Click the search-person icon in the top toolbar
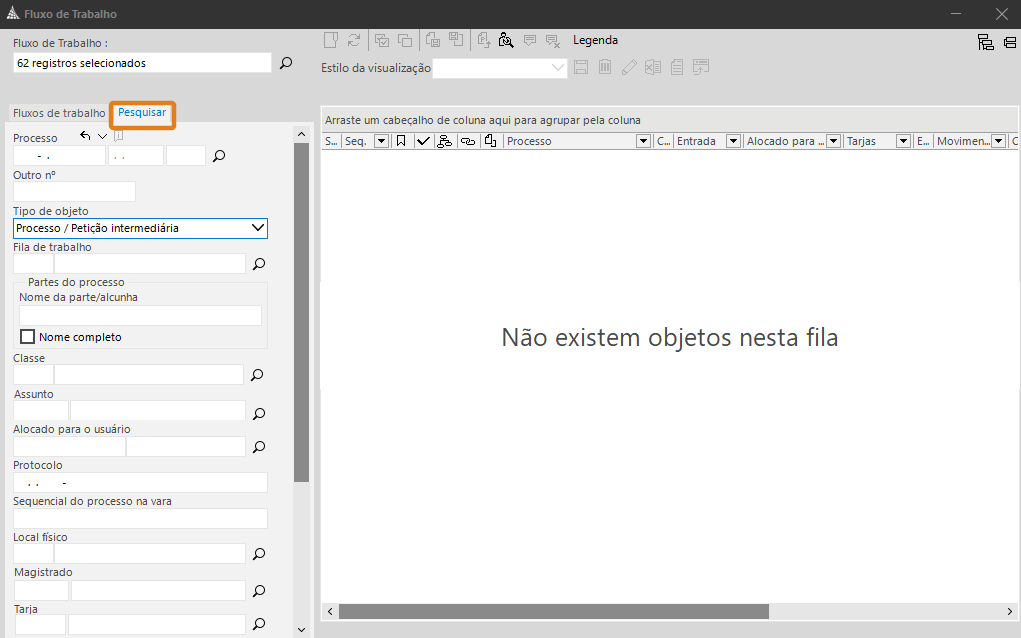The width and height of the screenshot is (1021, 638). [506, 40]
